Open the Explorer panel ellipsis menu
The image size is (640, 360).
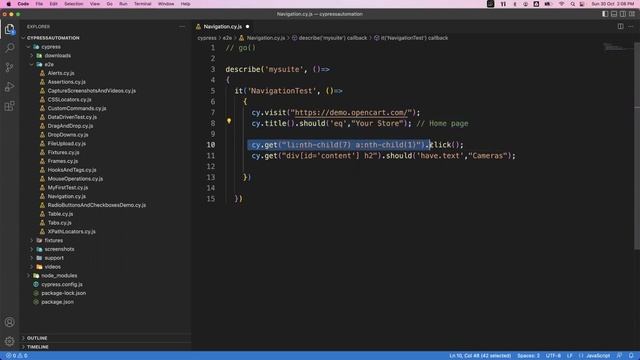(x=182, y=27)
